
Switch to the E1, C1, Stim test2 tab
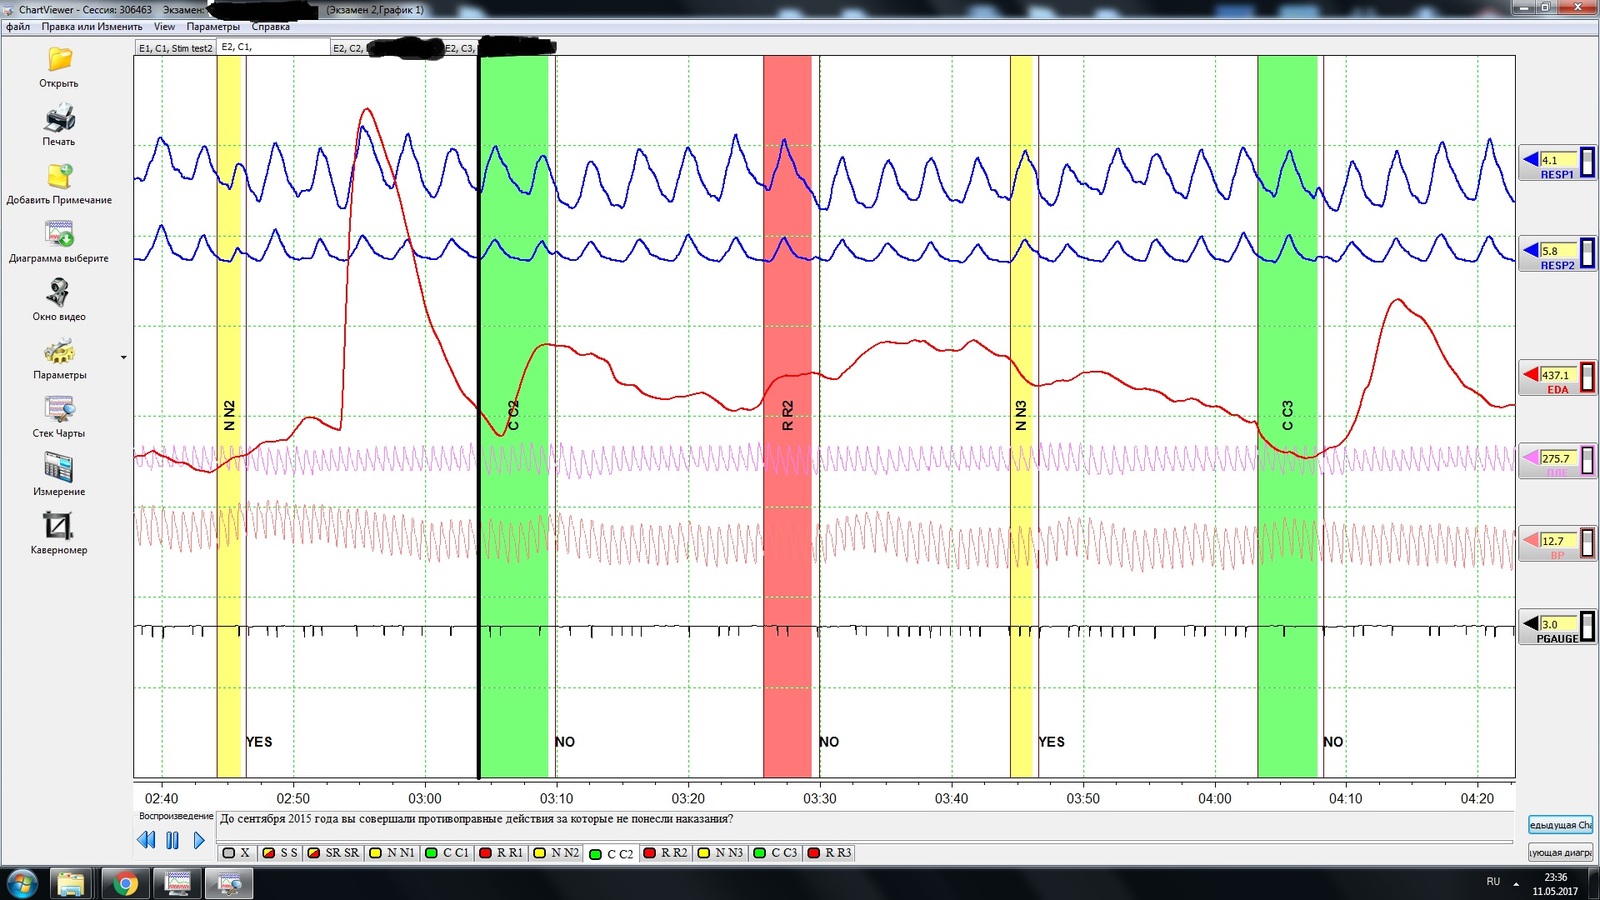click(x=175, y=48)
